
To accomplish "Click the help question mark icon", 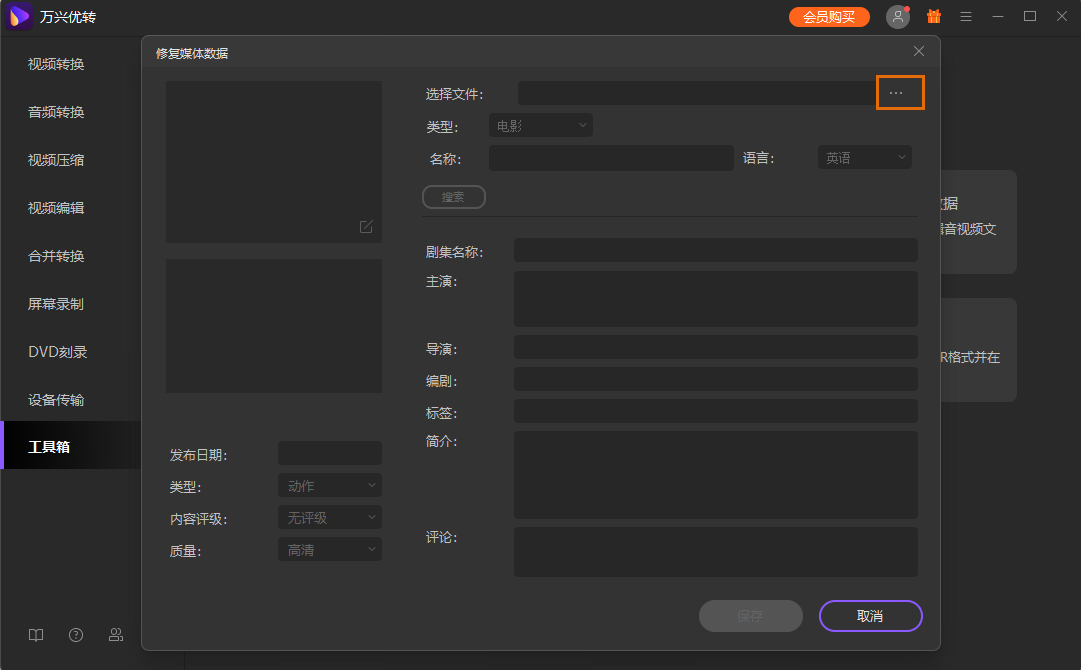I will pos(76,635).
